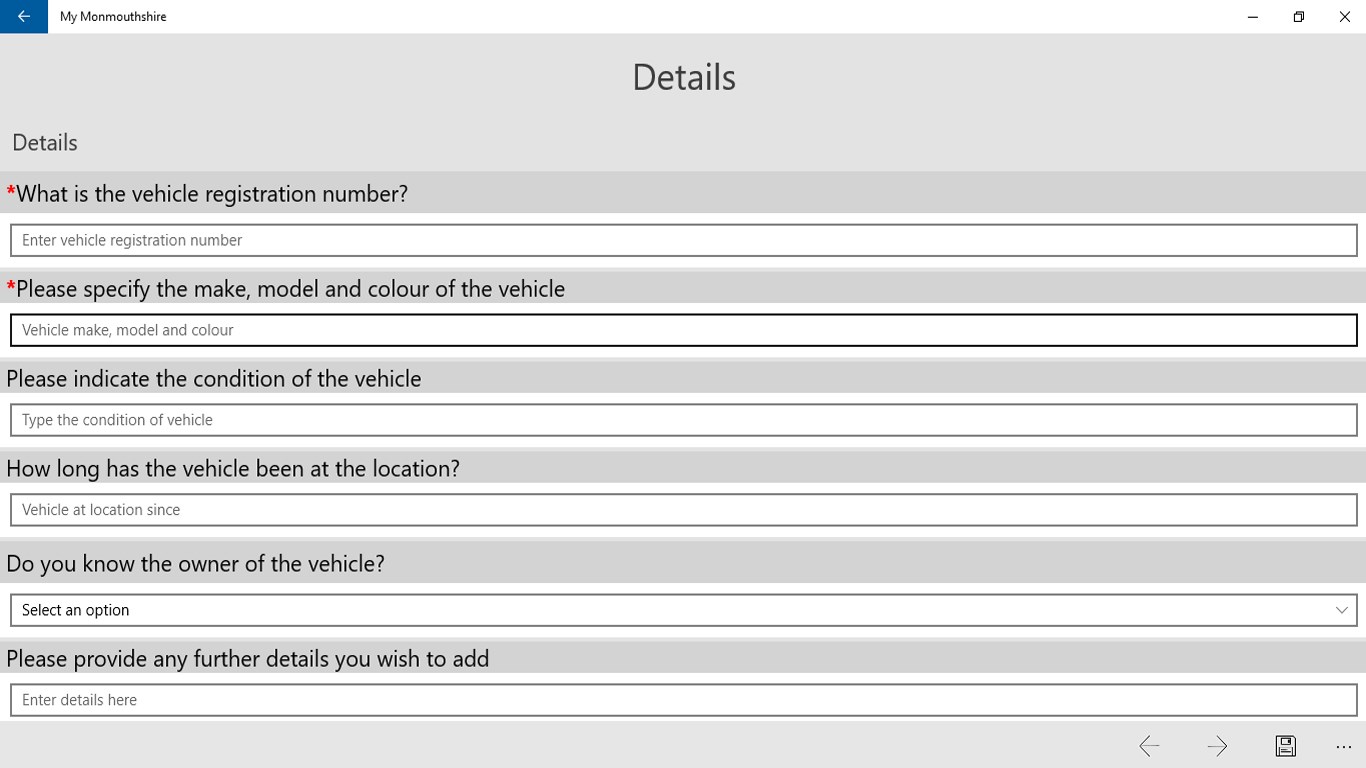This screenshot has width=1366, height=768.
Task: Click the chevron arrow on the owner dropdown
Action: tap(1341, 610)
